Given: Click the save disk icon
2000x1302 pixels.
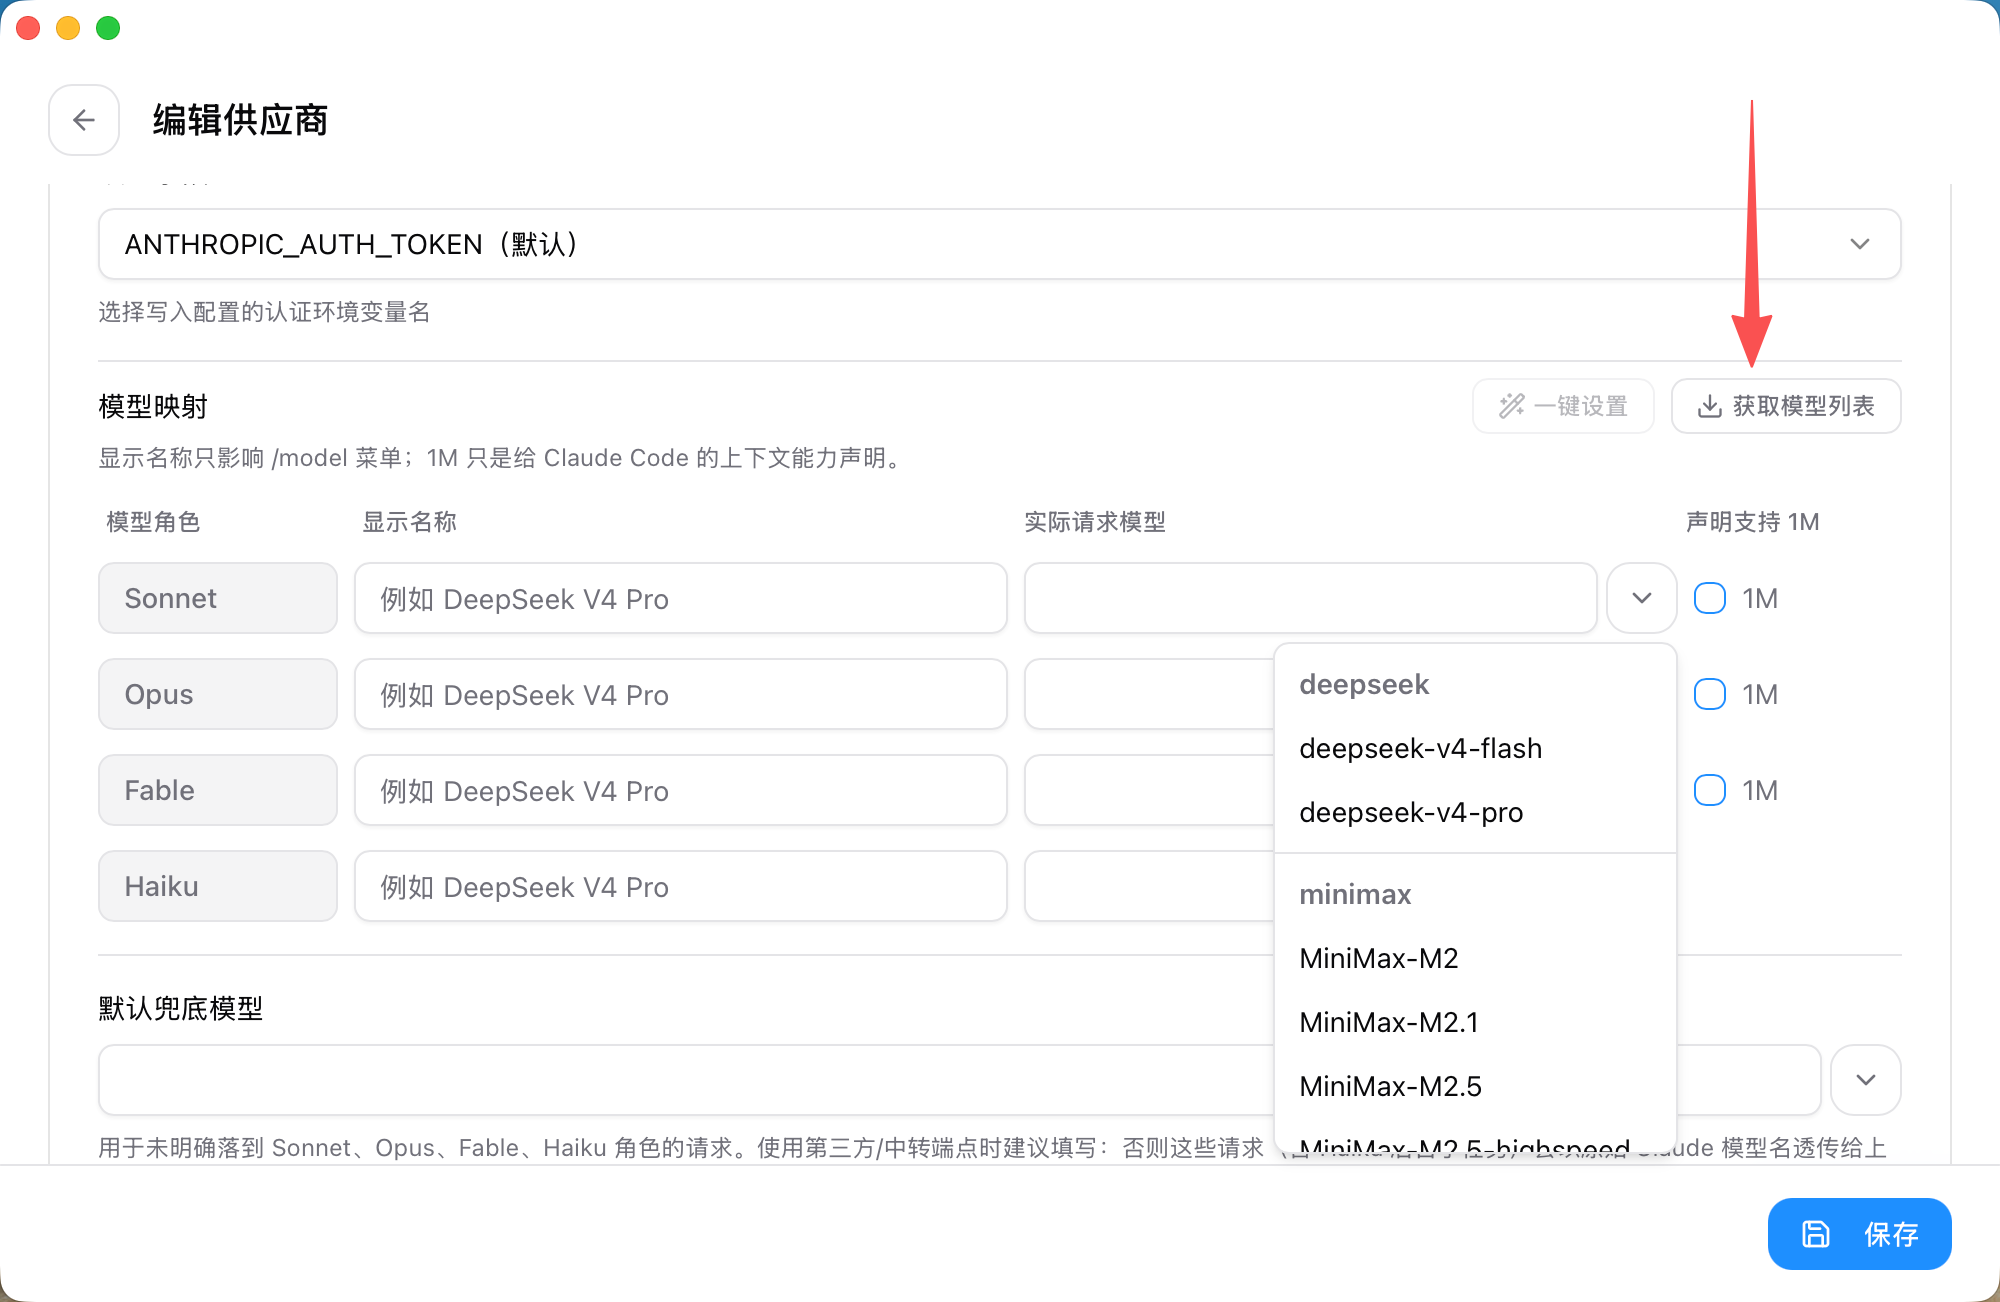Looking at the screenshot, I should (x=1816, y=1234).
